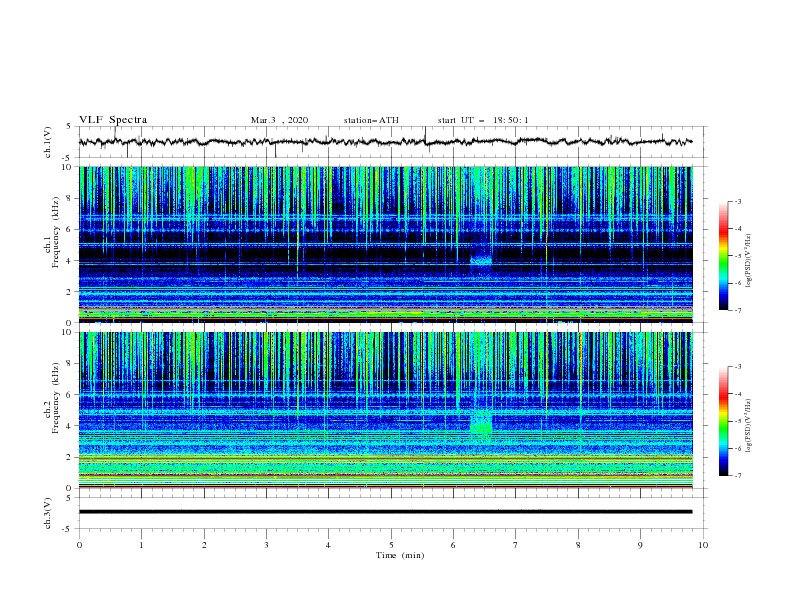Click the "-3" label on ch.1 colorbar
Screen dimensions: 792x612
pos(737,201)
